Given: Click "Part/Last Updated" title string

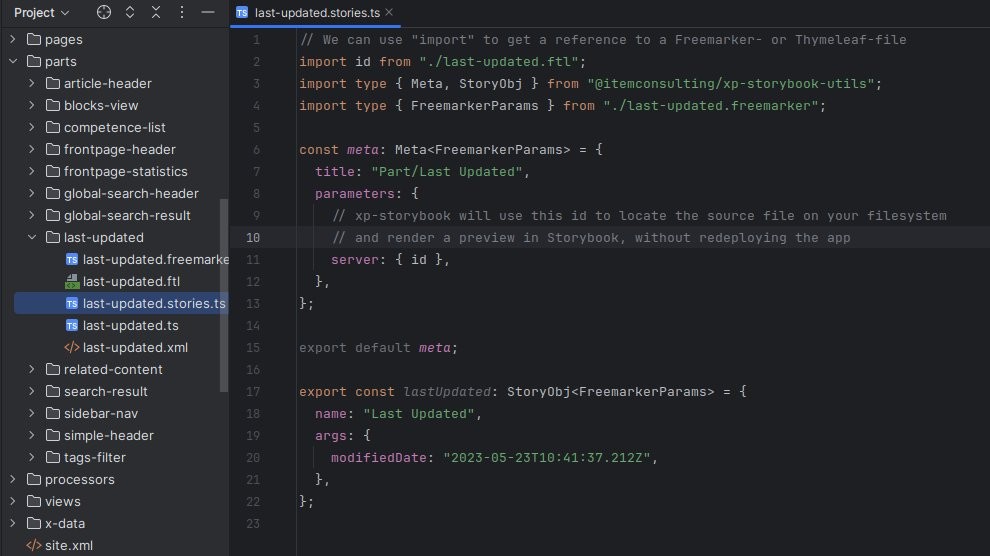Looking at the screenshot, I should click(447, 172).
